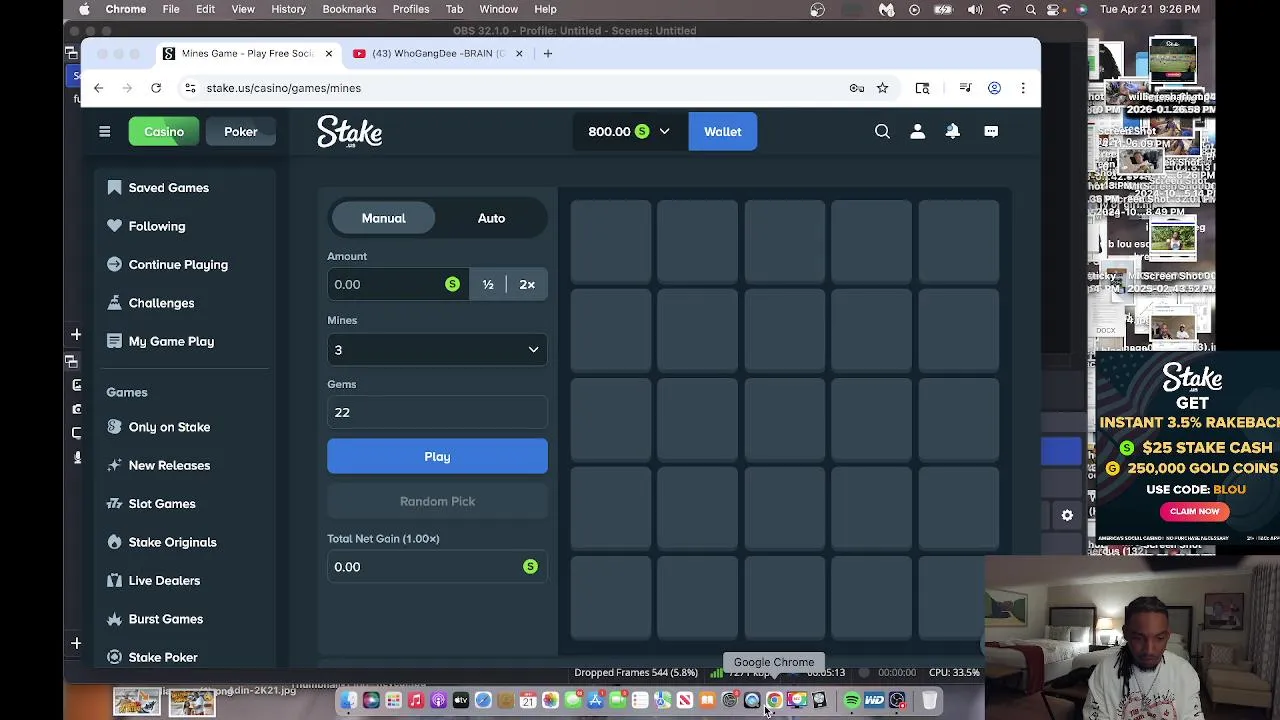
Task: Go back with Chrome's back arrow
Action: (98, 88)
